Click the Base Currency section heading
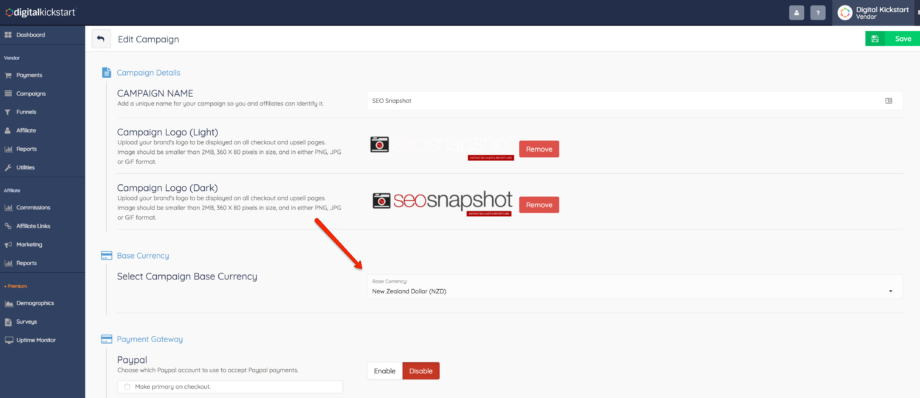The image size is (920, 398). pyautogui.click(x=143, y=256)
